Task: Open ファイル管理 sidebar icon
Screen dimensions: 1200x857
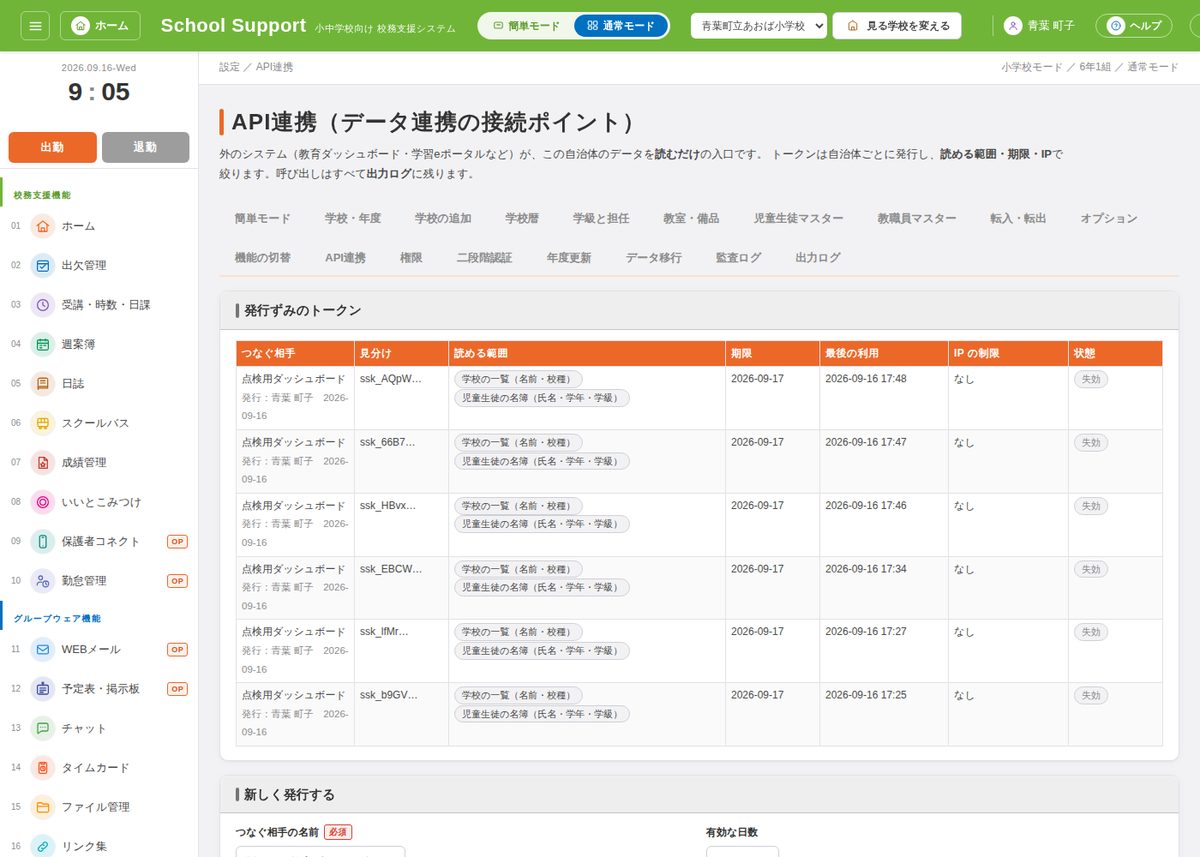Action: [x=43, y=807]
